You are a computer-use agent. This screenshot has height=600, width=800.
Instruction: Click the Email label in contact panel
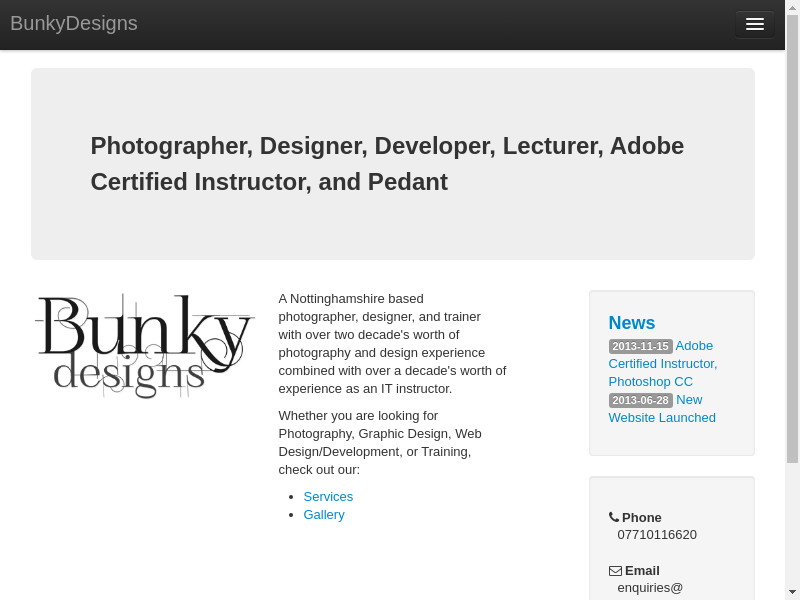point(642,571)
